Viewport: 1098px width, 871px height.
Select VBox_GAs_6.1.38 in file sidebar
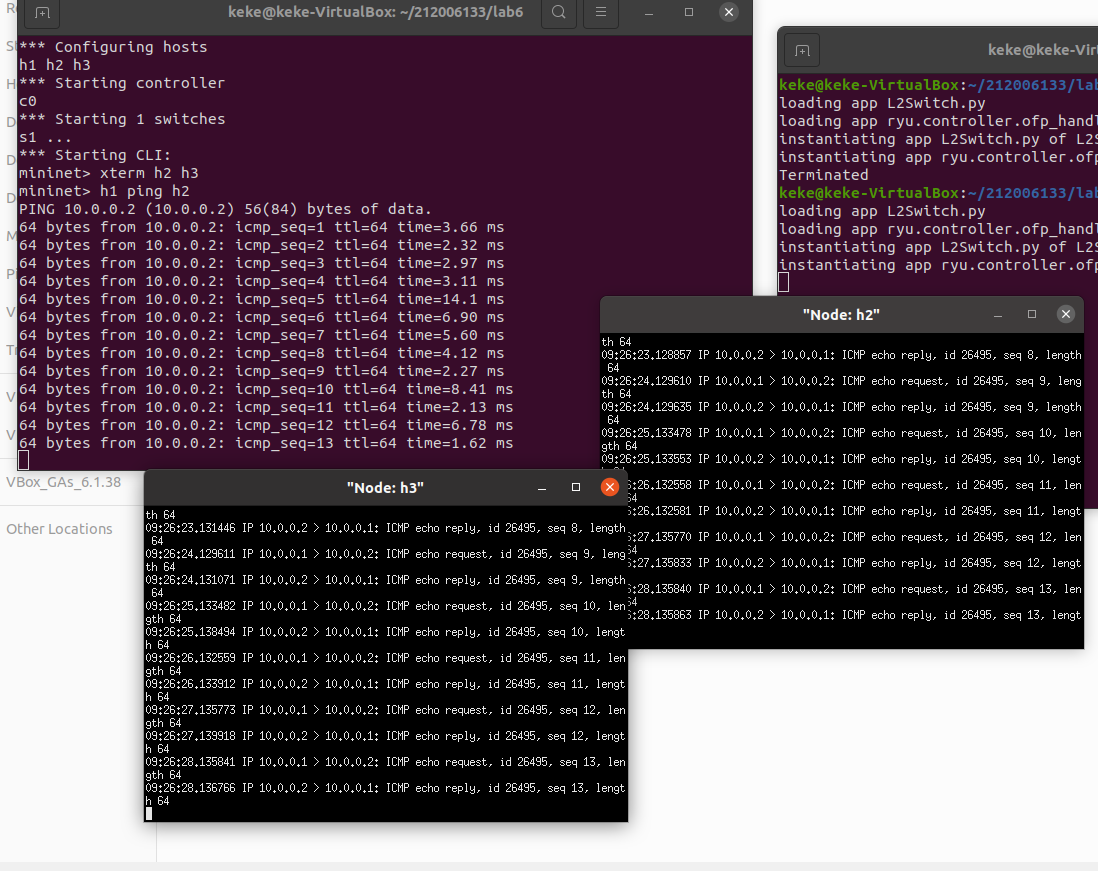[64, 482]
